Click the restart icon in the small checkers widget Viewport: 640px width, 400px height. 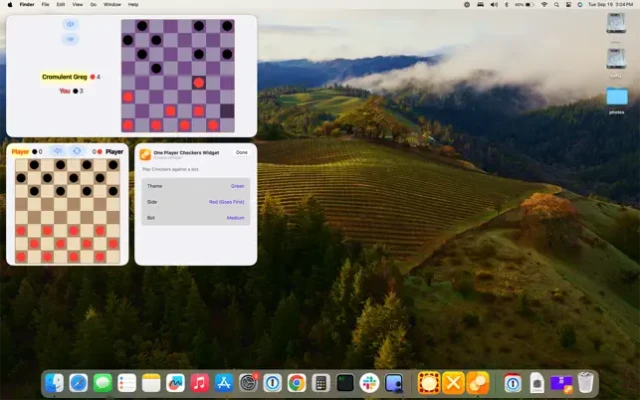coord(76,151)
